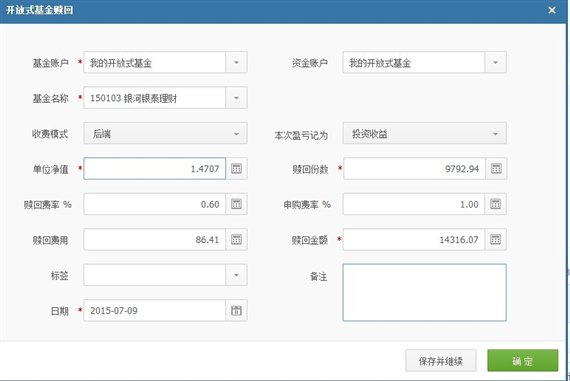The width and height of the screenshot is (570, 381).
Task: Click the 保存并继续 button
Action: click(x=441, y=361)
